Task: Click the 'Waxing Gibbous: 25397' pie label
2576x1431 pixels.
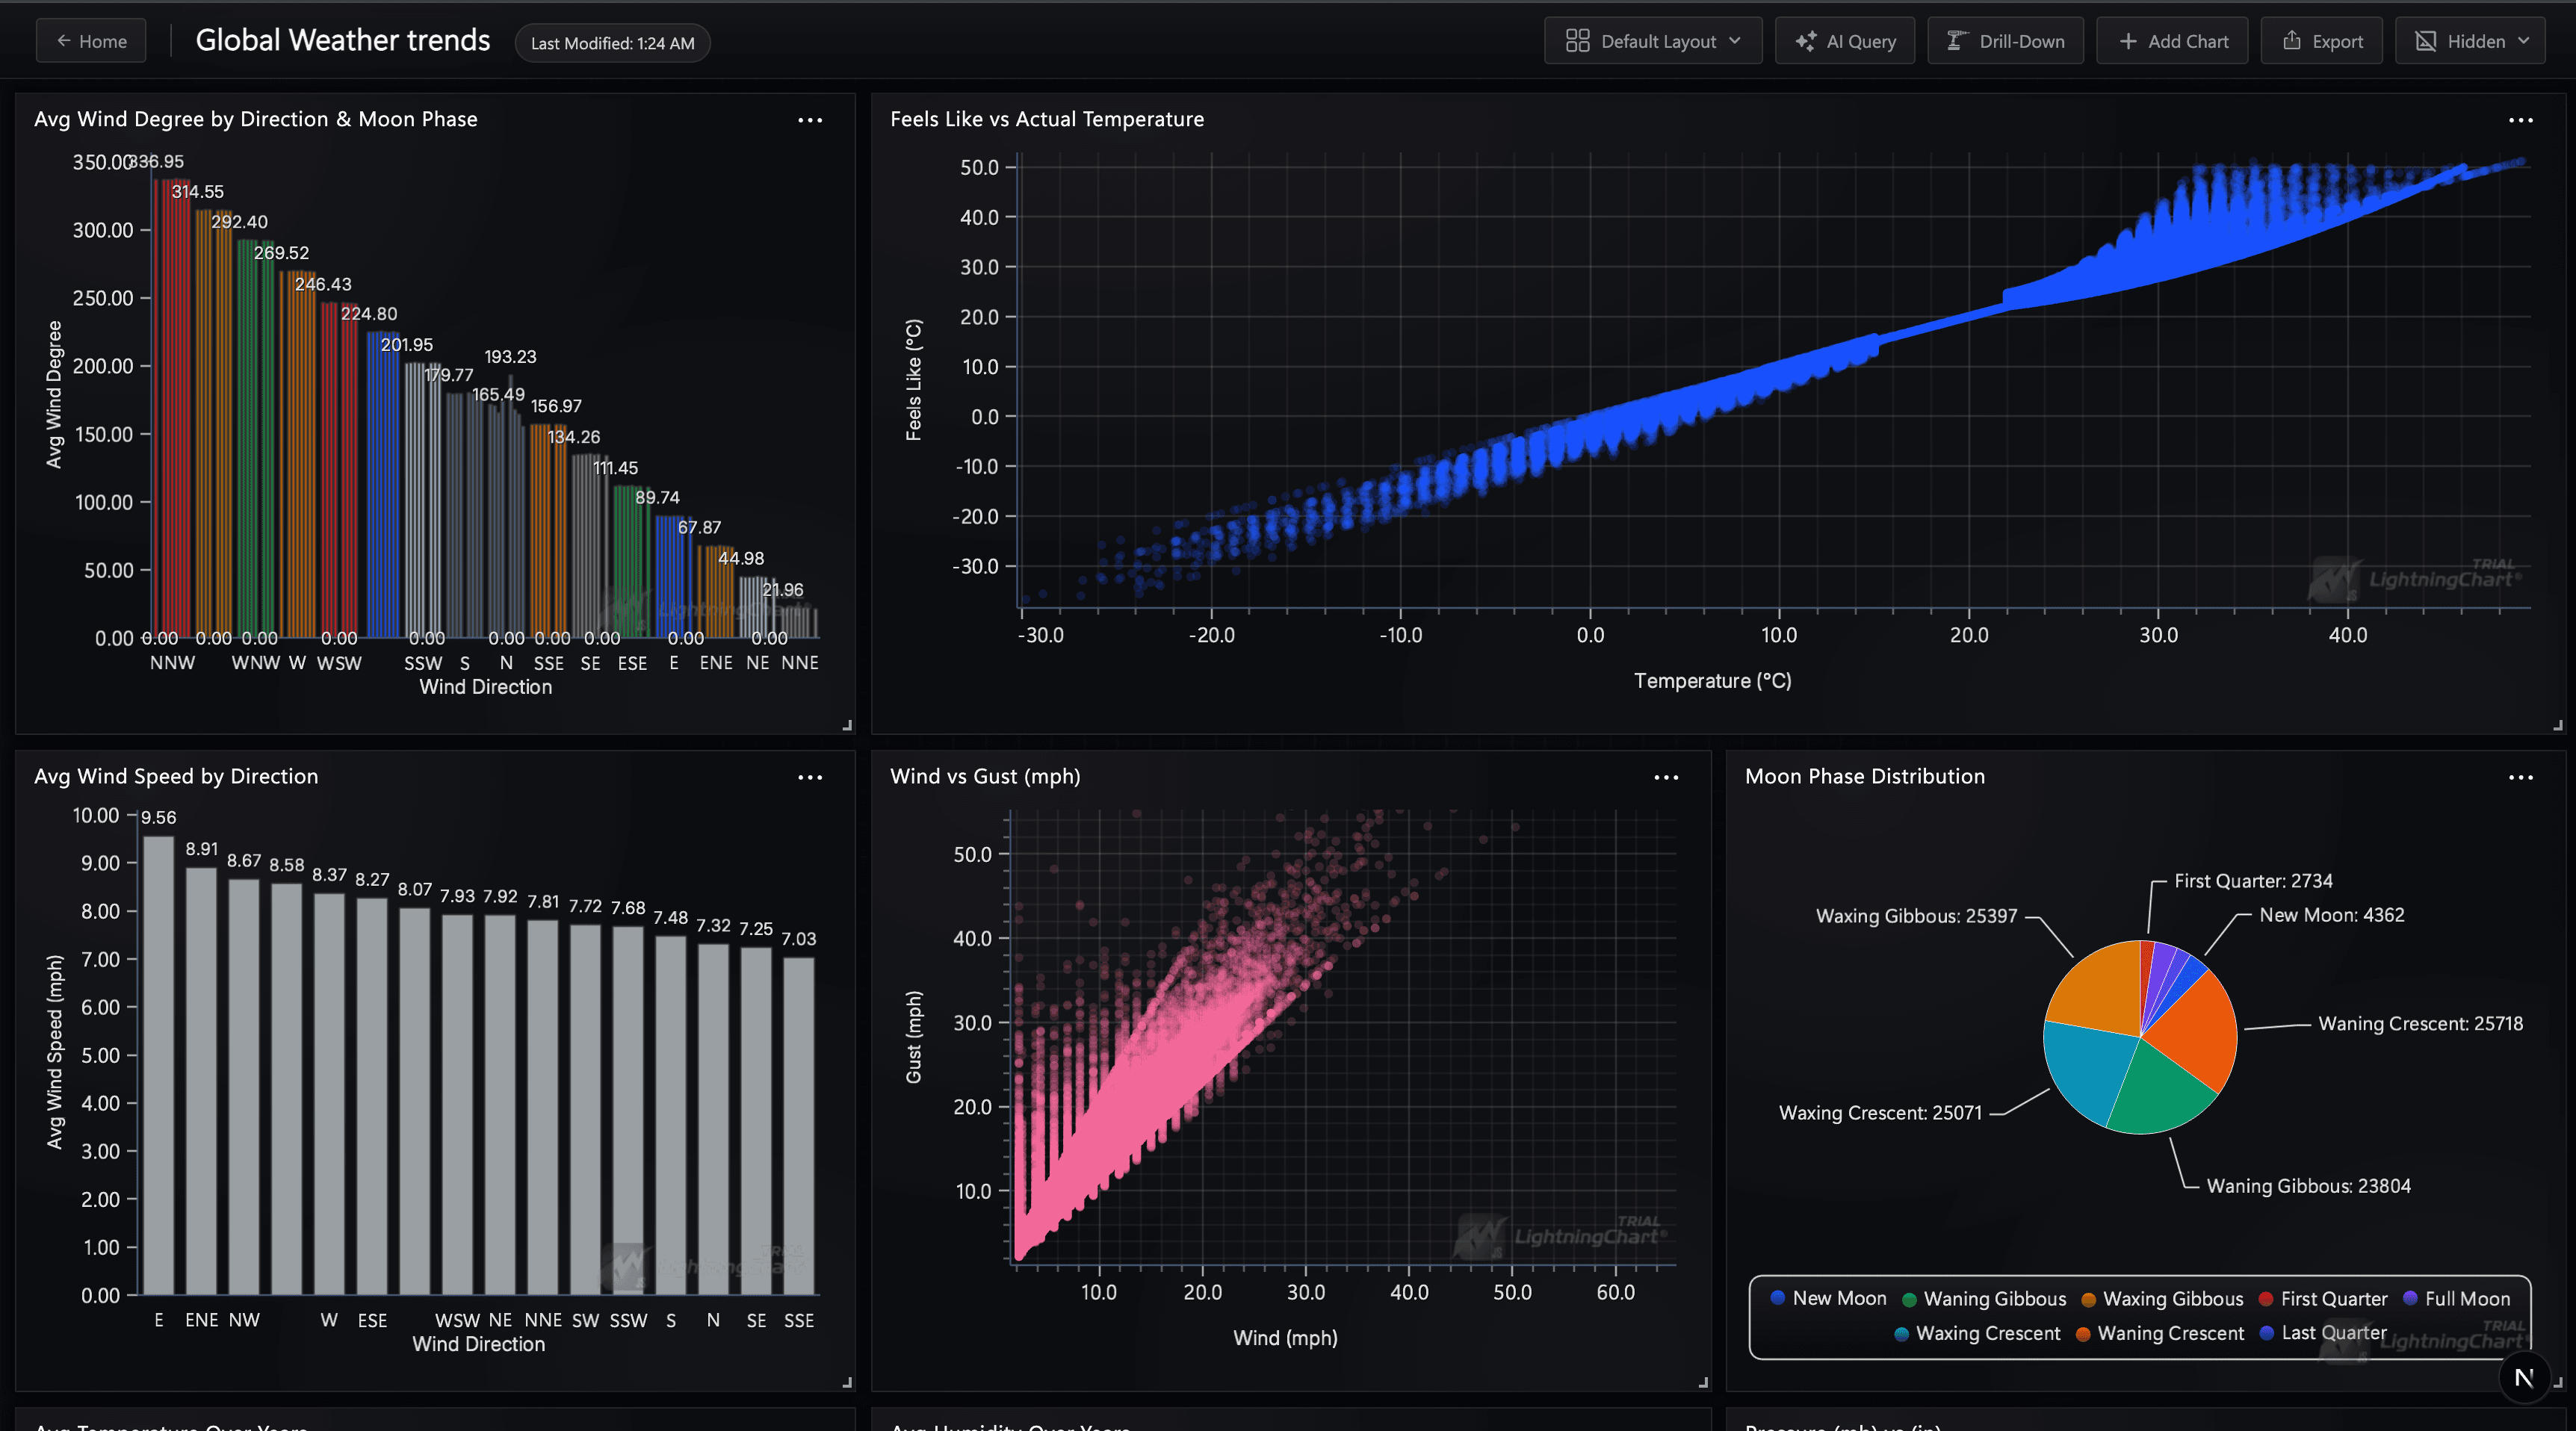Action: click(1916, 916)
